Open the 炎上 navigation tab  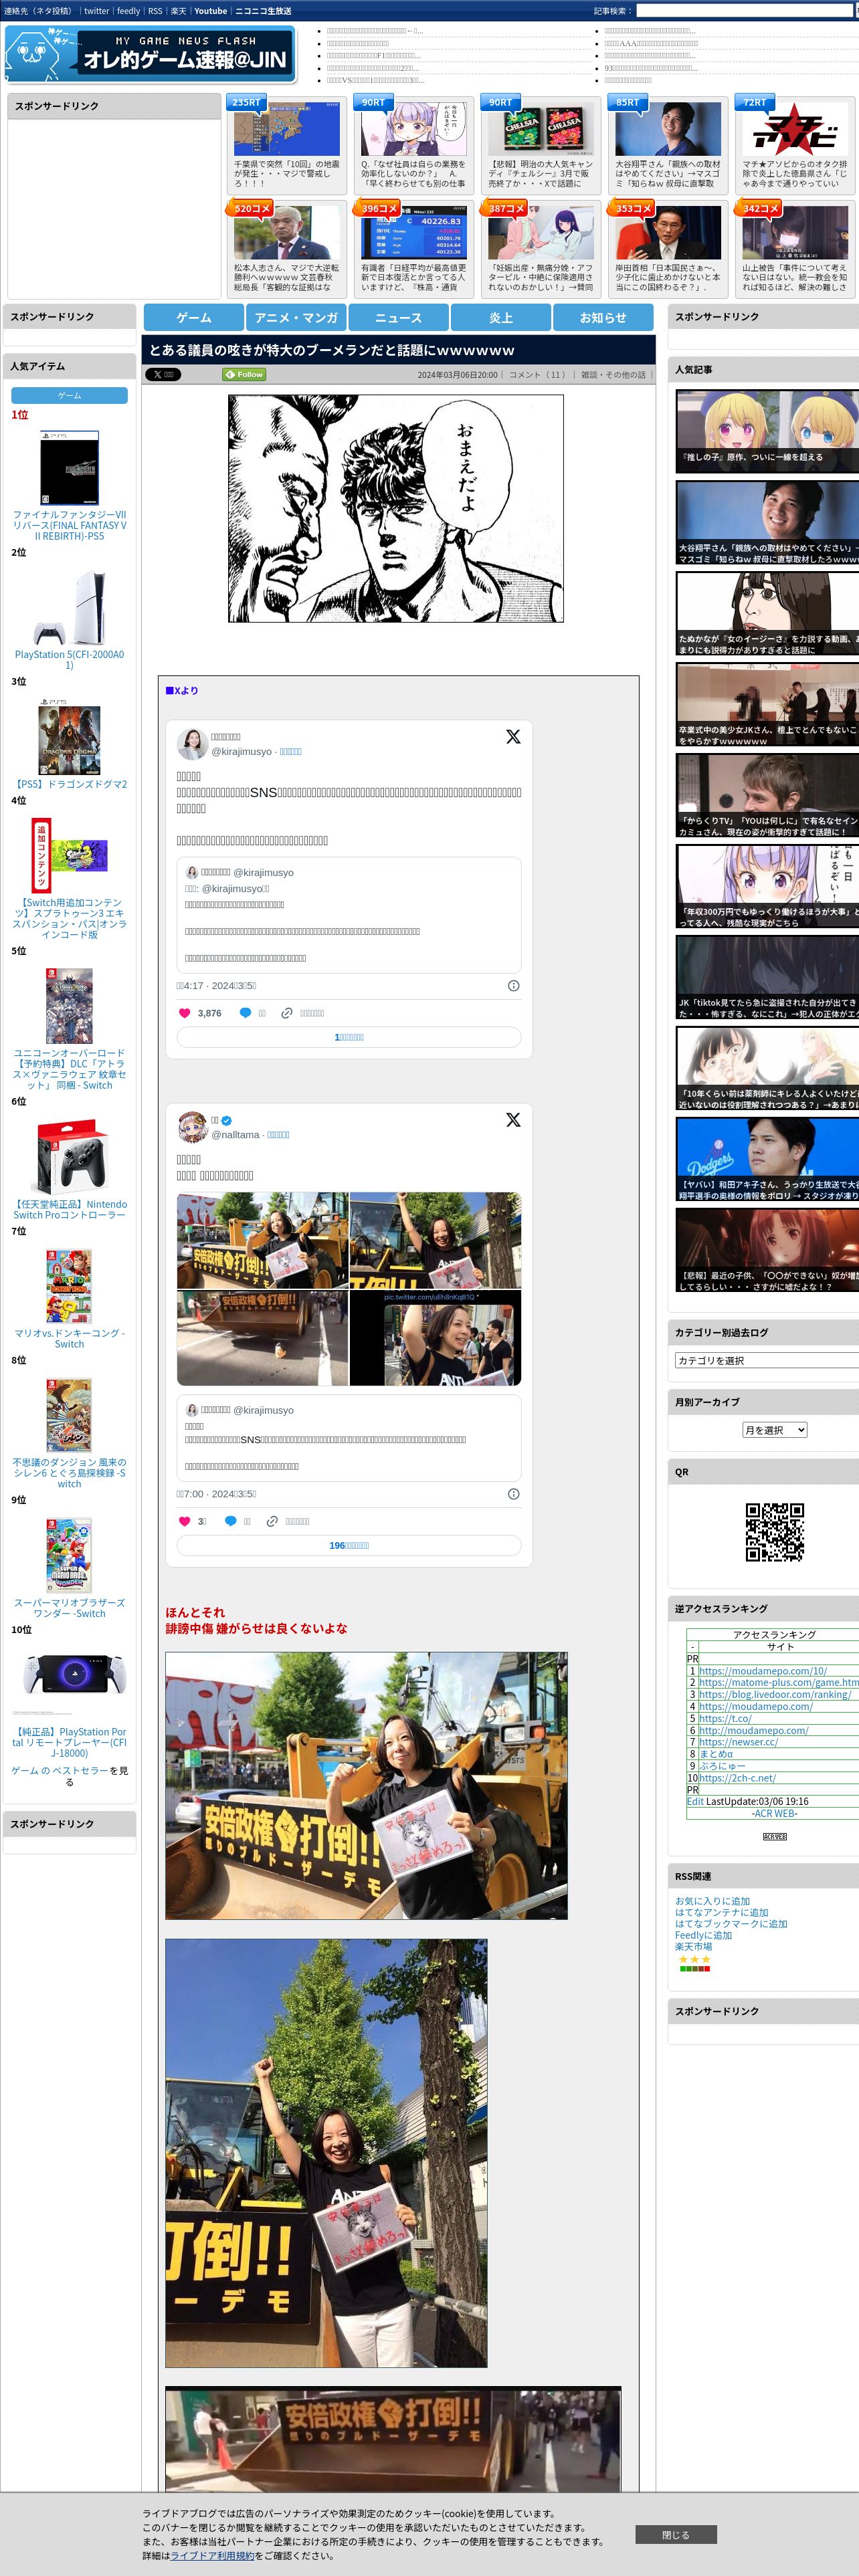(x=501, y=317)
